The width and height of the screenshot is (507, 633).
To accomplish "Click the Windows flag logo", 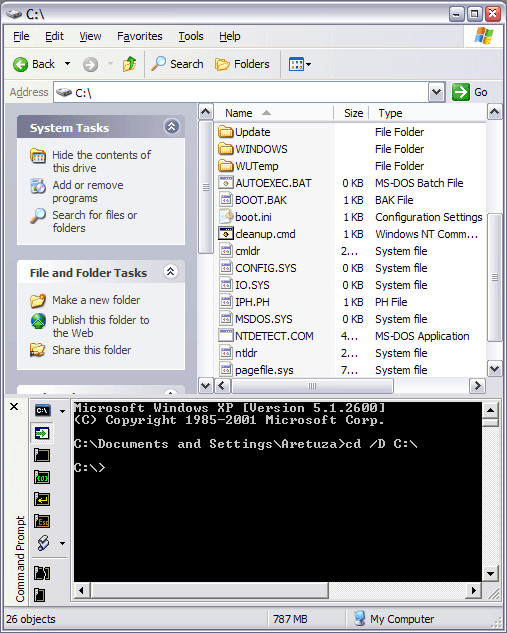I will [484, 36].
